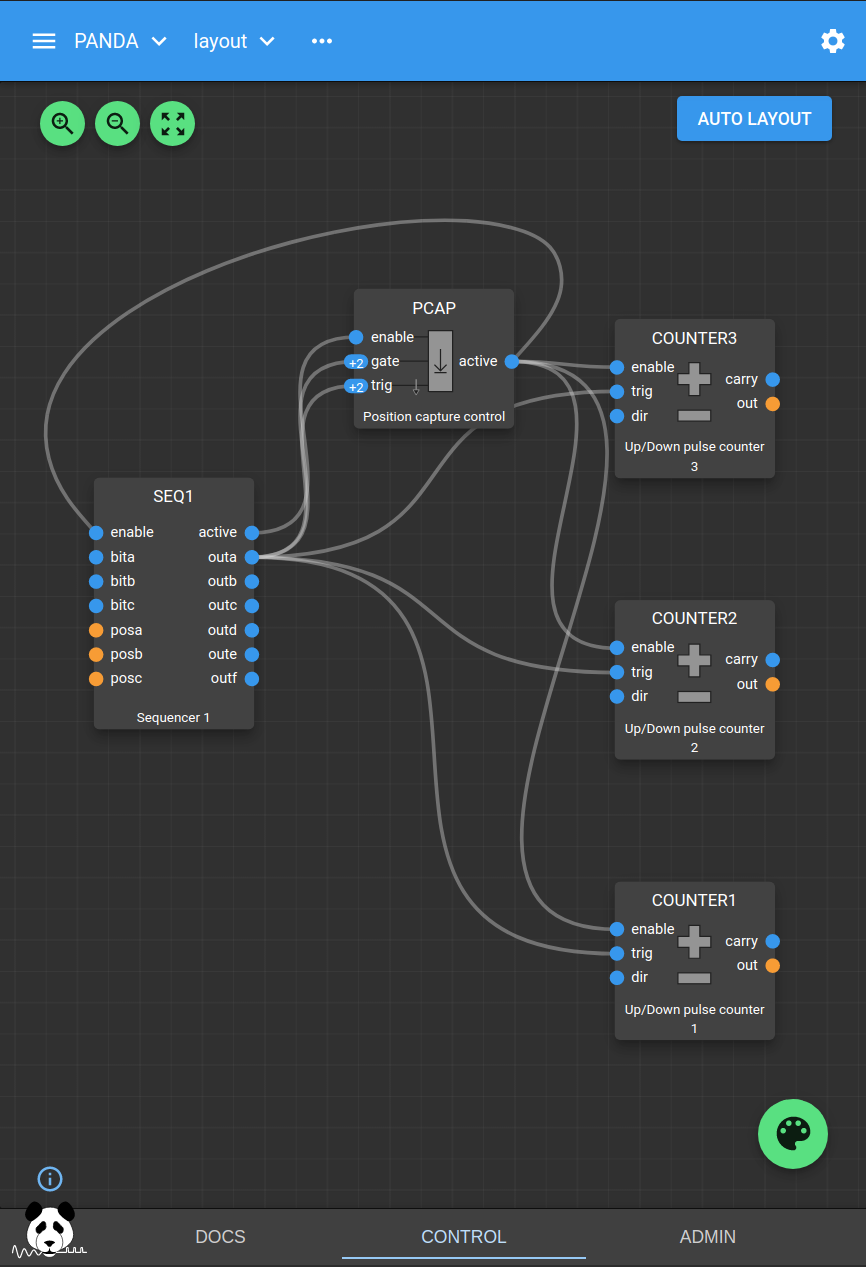Click the AUTO LAYOUT button
This screenshot has height=1267, width=866.
(754, 119)
